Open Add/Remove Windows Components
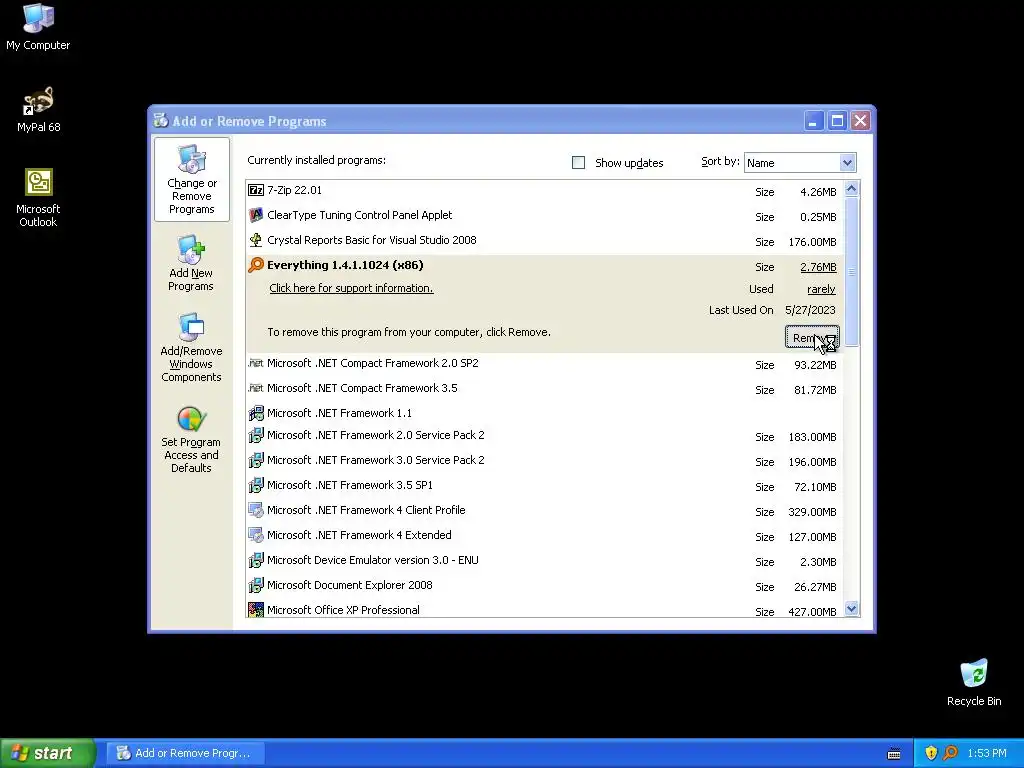 [x=191, y=347]
